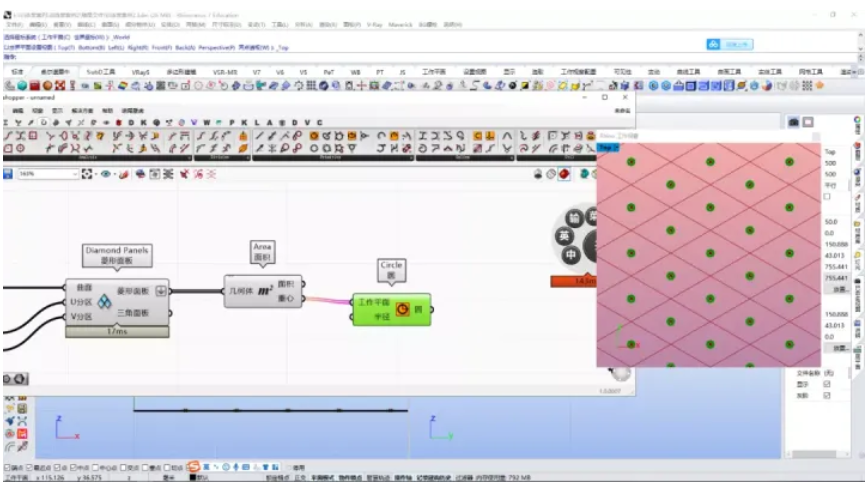Click the blue cloud upload button

click(730, 44)
